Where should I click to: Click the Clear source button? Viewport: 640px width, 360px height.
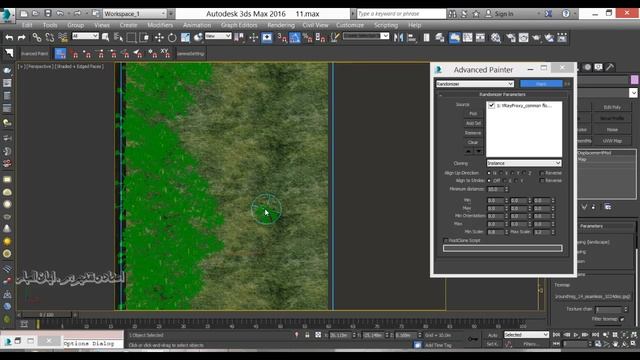pos(473,142)
